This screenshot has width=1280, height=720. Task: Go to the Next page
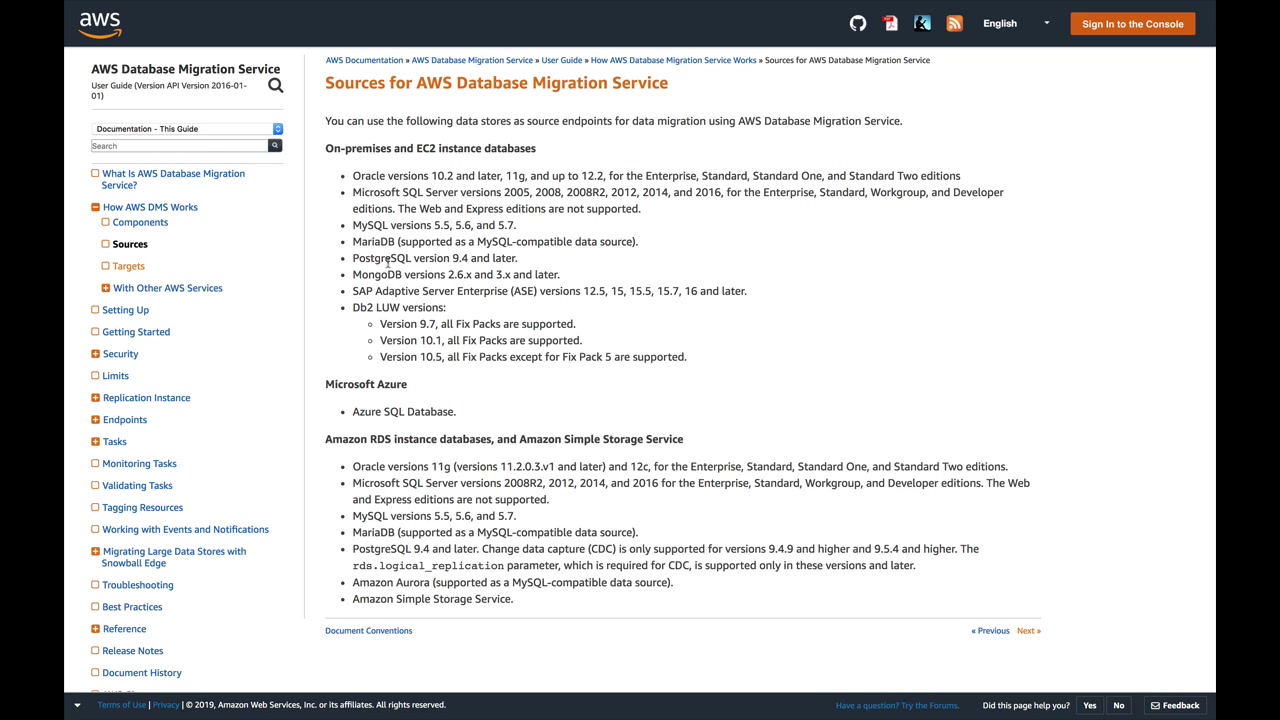tap(1029, 631)
